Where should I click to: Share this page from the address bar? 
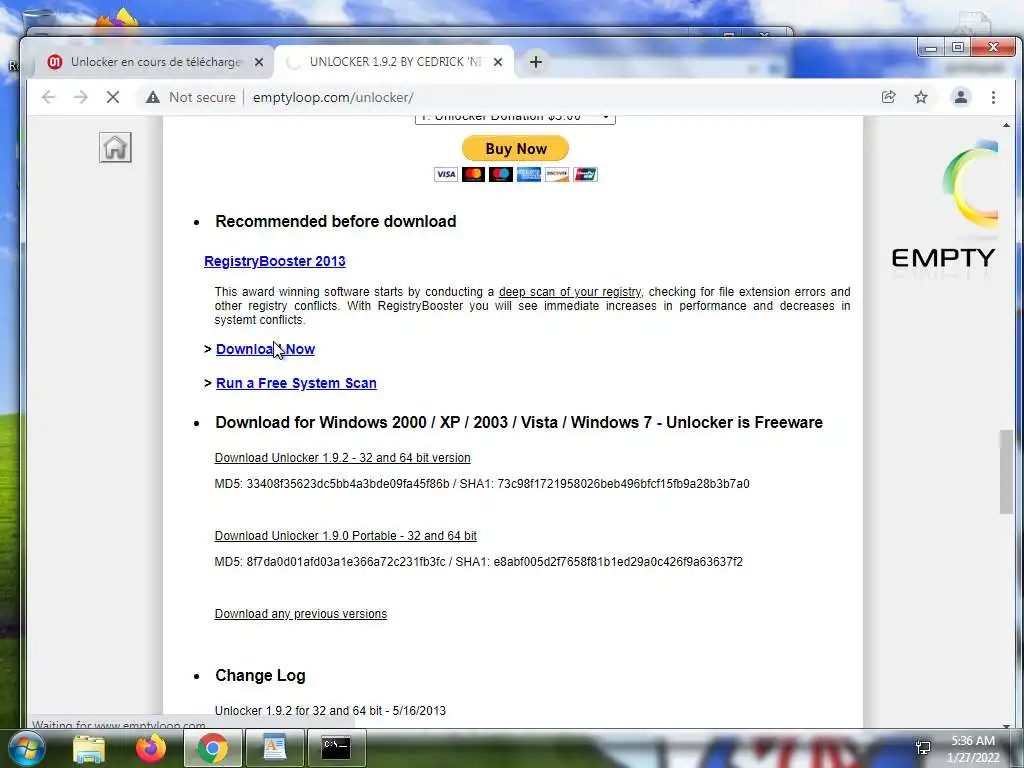point(888,97)
